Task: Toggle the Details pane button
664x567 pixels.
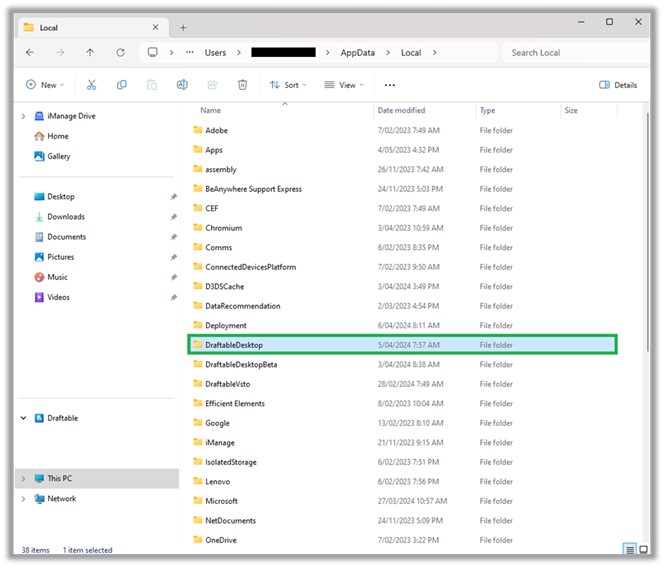Action: (618, 85)
